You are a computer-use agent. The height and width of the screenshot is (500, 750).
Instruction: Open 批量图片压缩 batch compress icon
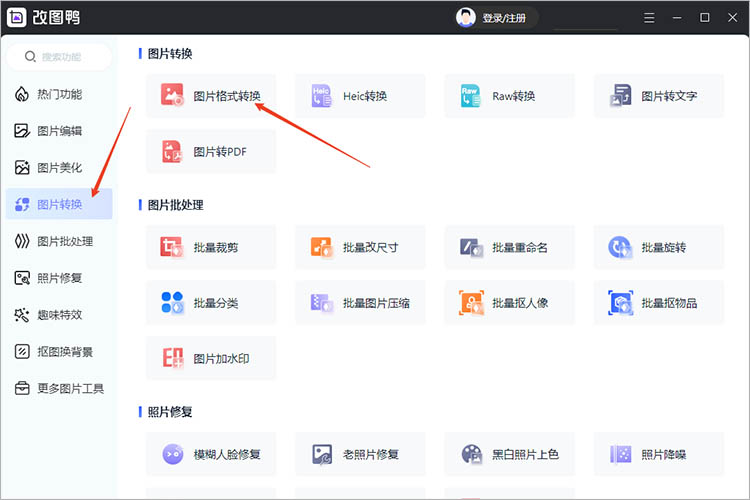click(321, 302)
